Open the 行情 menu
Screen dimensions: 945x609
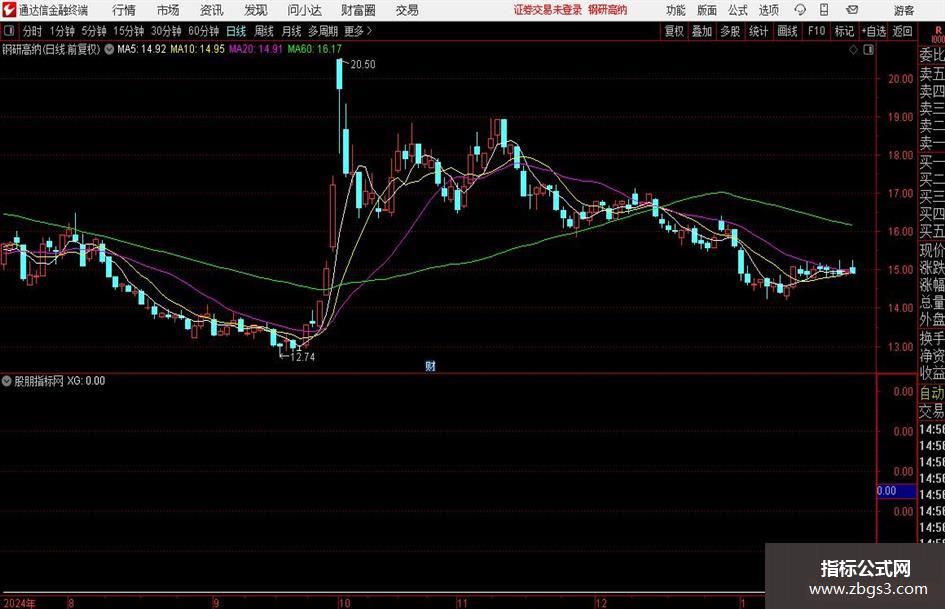coord(124,10)
